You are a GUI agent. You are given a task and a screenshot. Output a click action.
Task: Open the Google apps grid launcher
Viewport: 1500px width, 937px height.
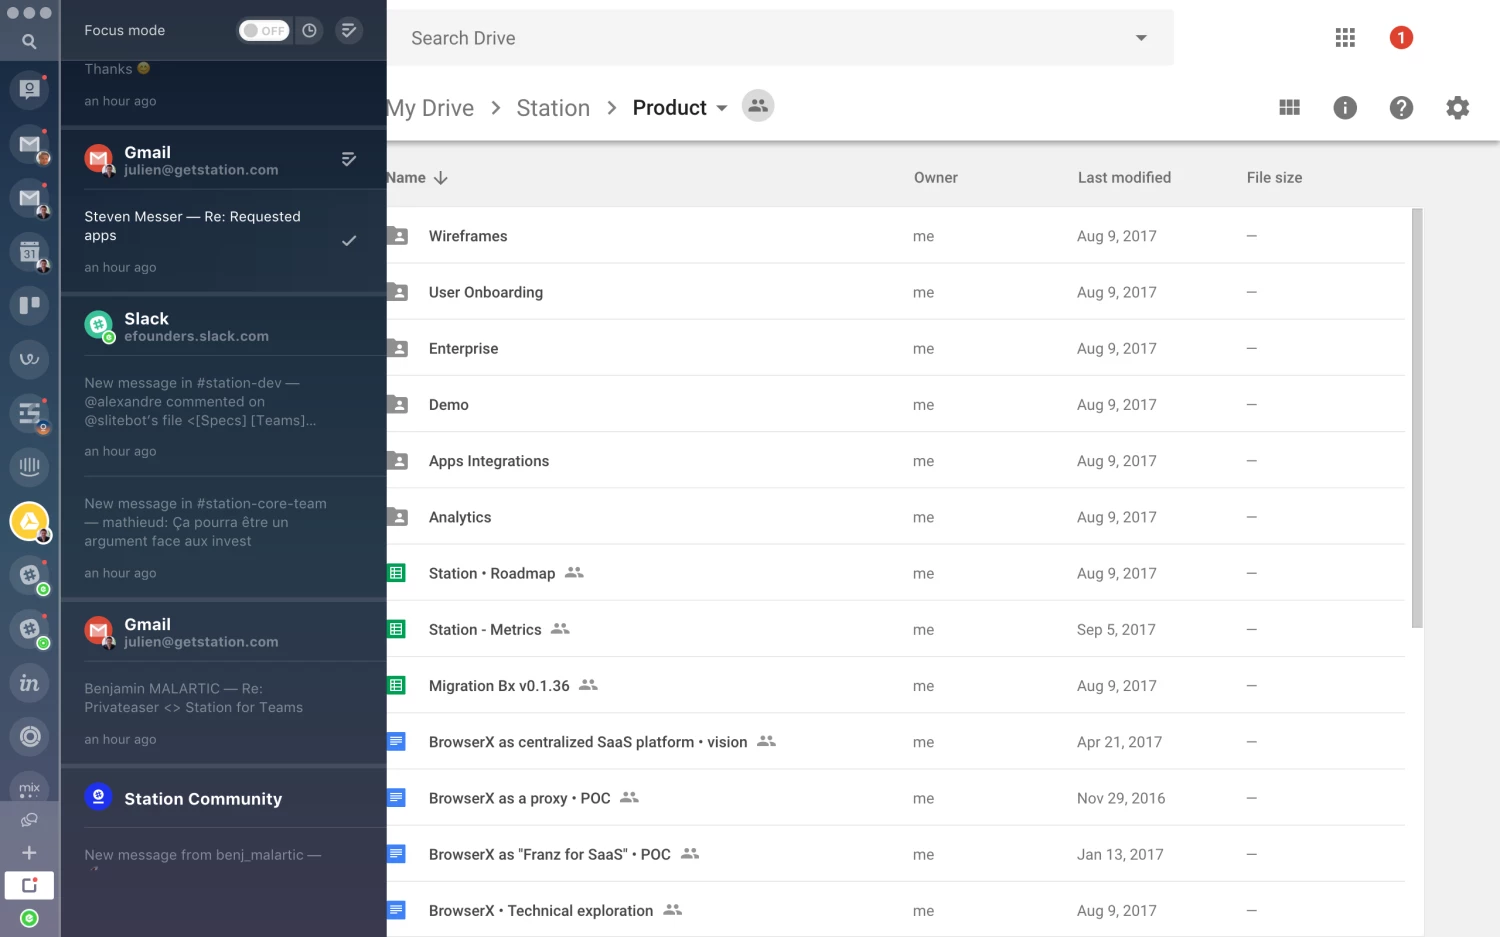(x=1345, y=38)
